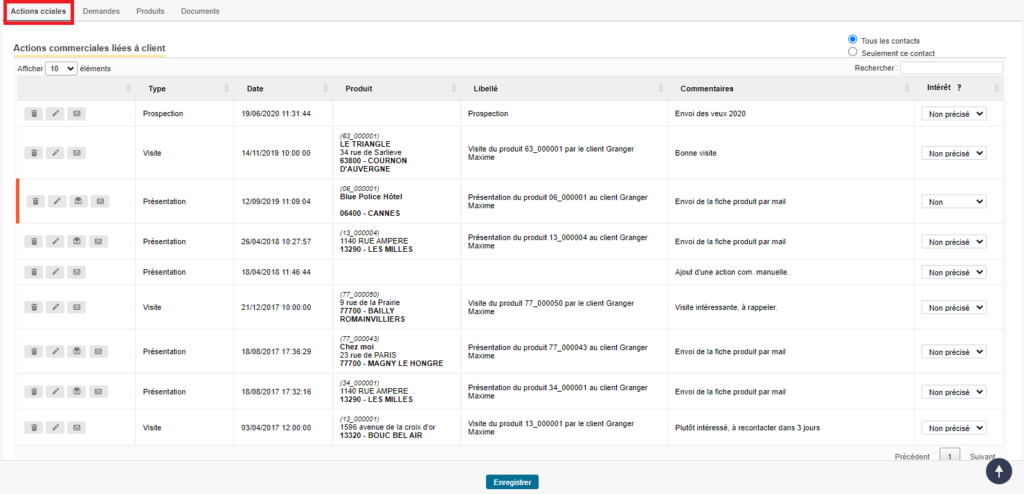The width and height of the screenshot is (1024, 494).
Task: Open the Intérêt dropdown for the Prospection row
Action: tap(953, 114)
